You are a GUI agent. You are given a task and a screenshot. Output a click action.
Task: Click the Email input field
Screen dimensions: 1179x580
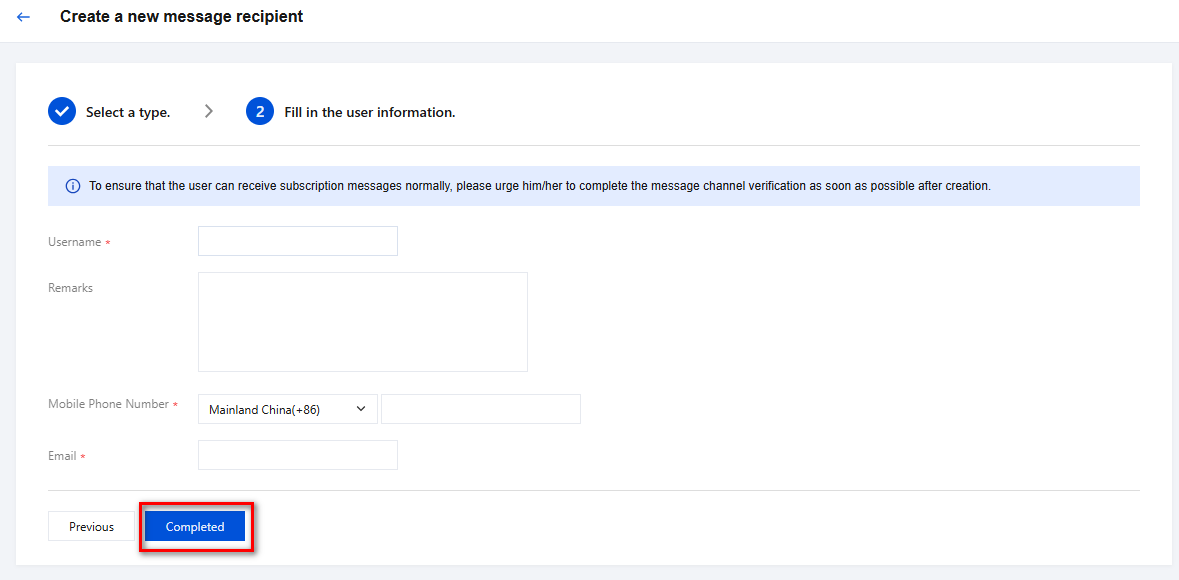pos(298,455)
